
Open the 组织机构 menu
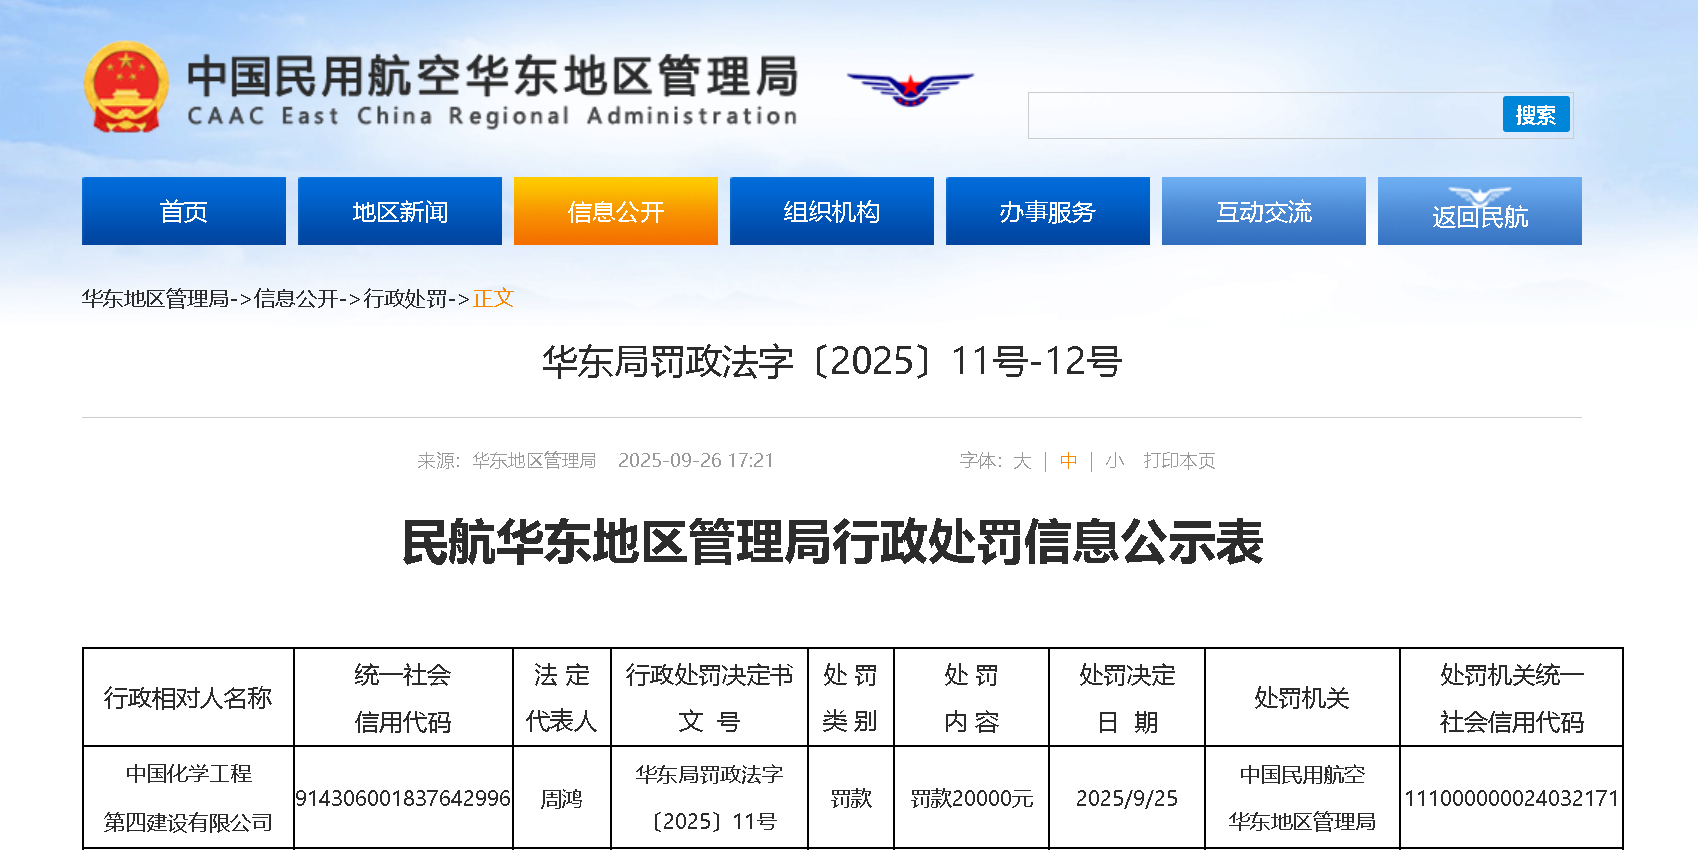click(x=832, y=211)
